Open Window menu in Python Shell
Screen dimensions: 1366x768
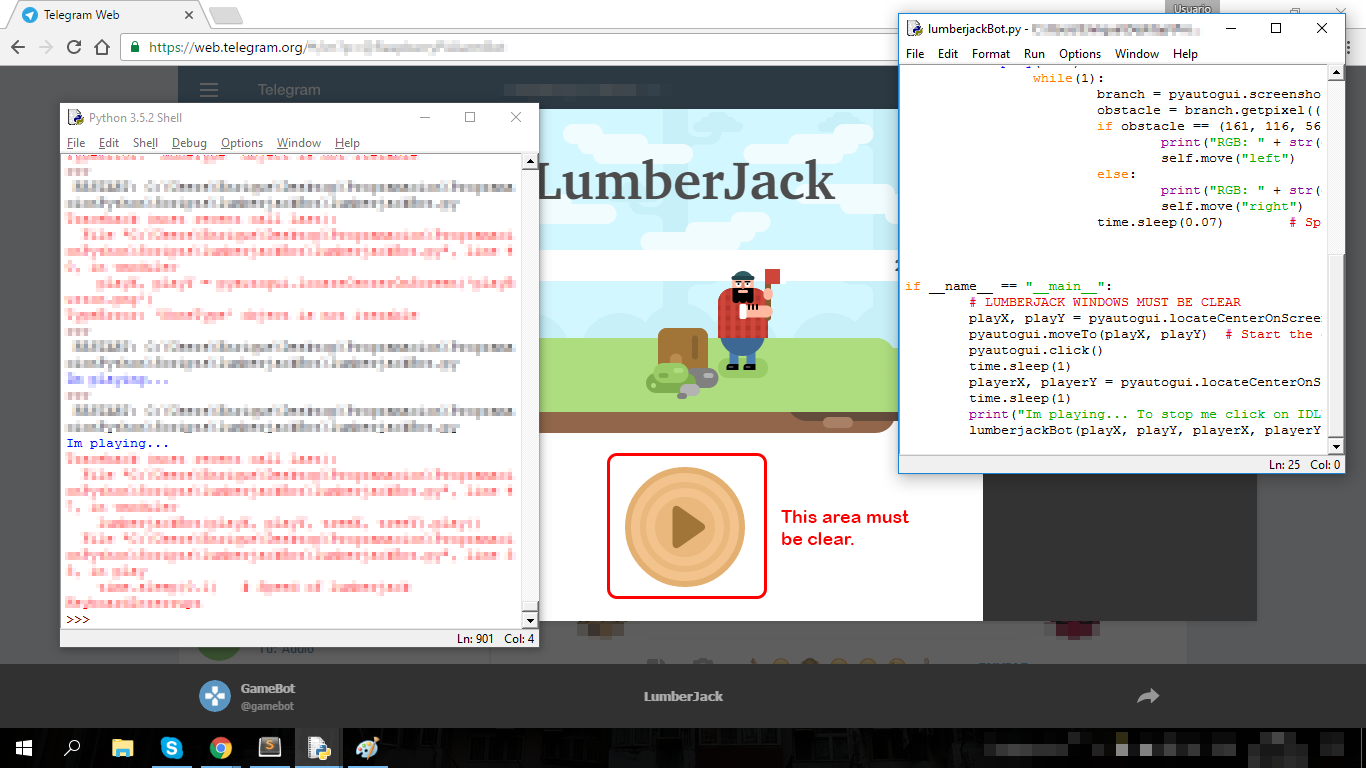(x=299, y=143)
